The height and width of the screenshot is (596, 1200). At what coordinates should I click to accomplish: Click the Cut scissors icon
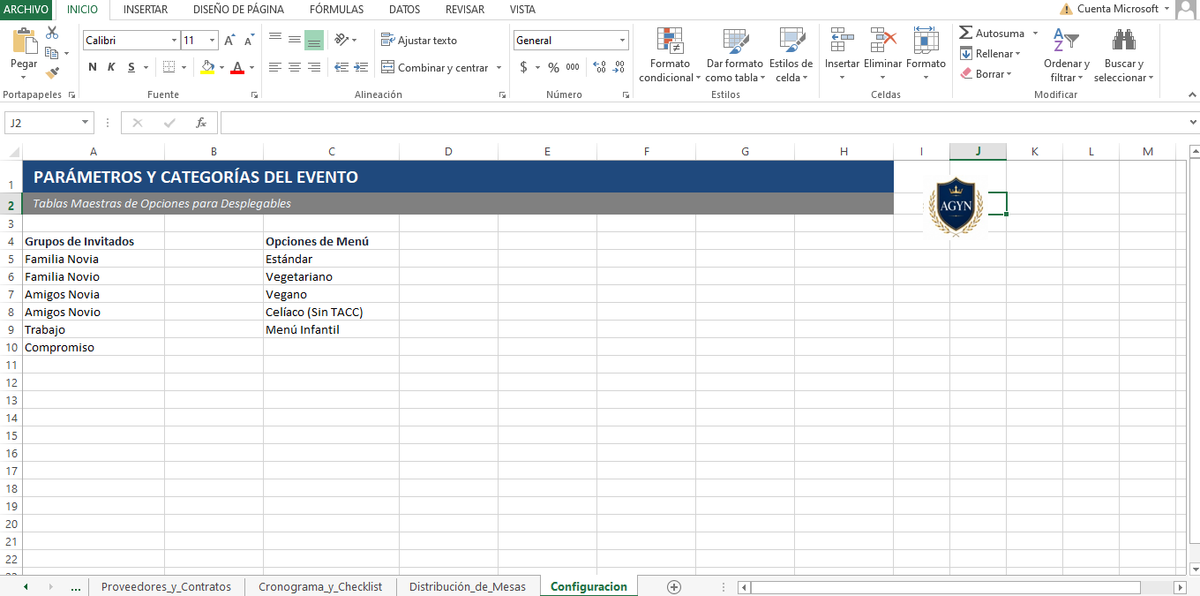click(x=52, y=34)
